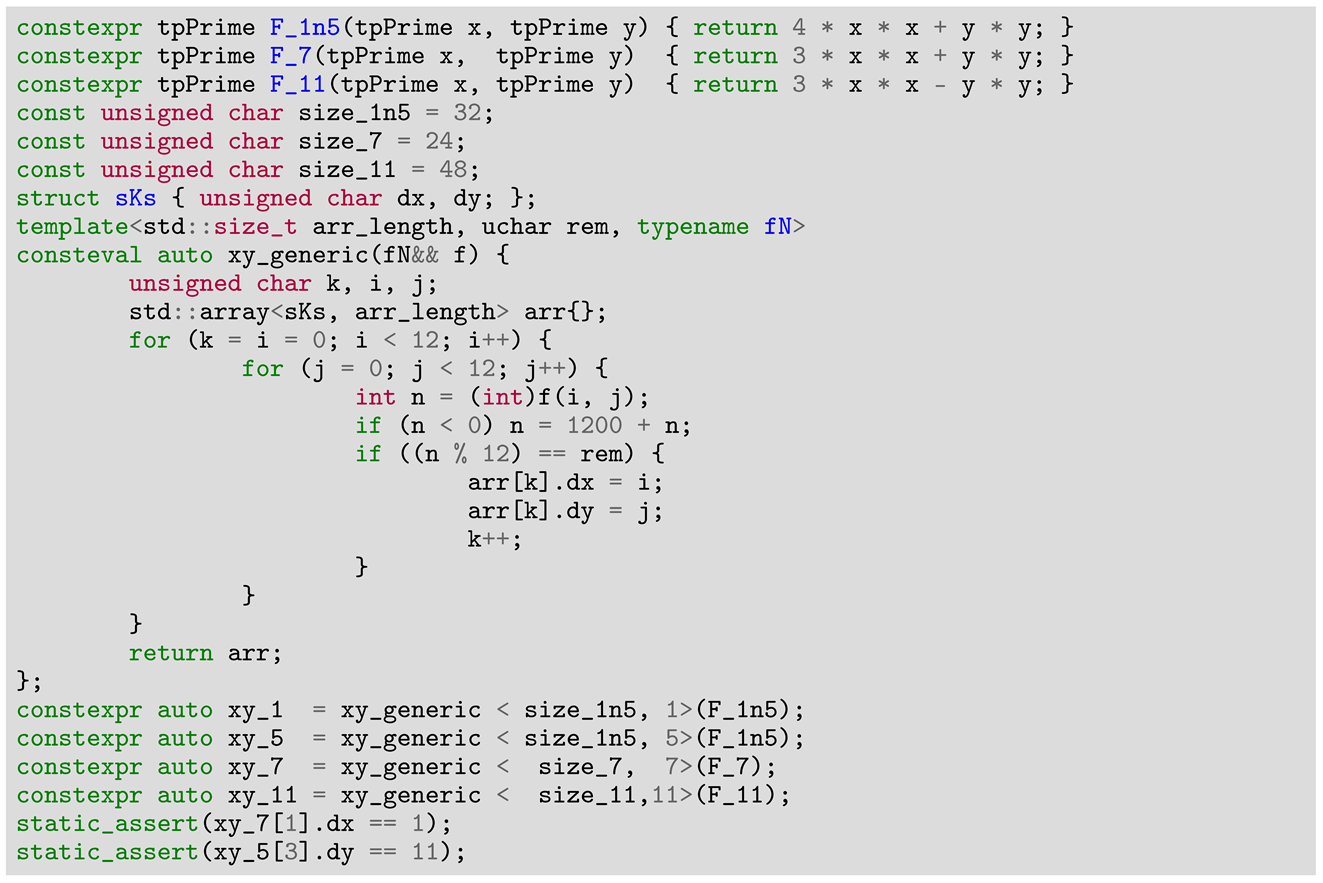Click the condition line "if ((n % 12) == rem) {"

(510, 454)
